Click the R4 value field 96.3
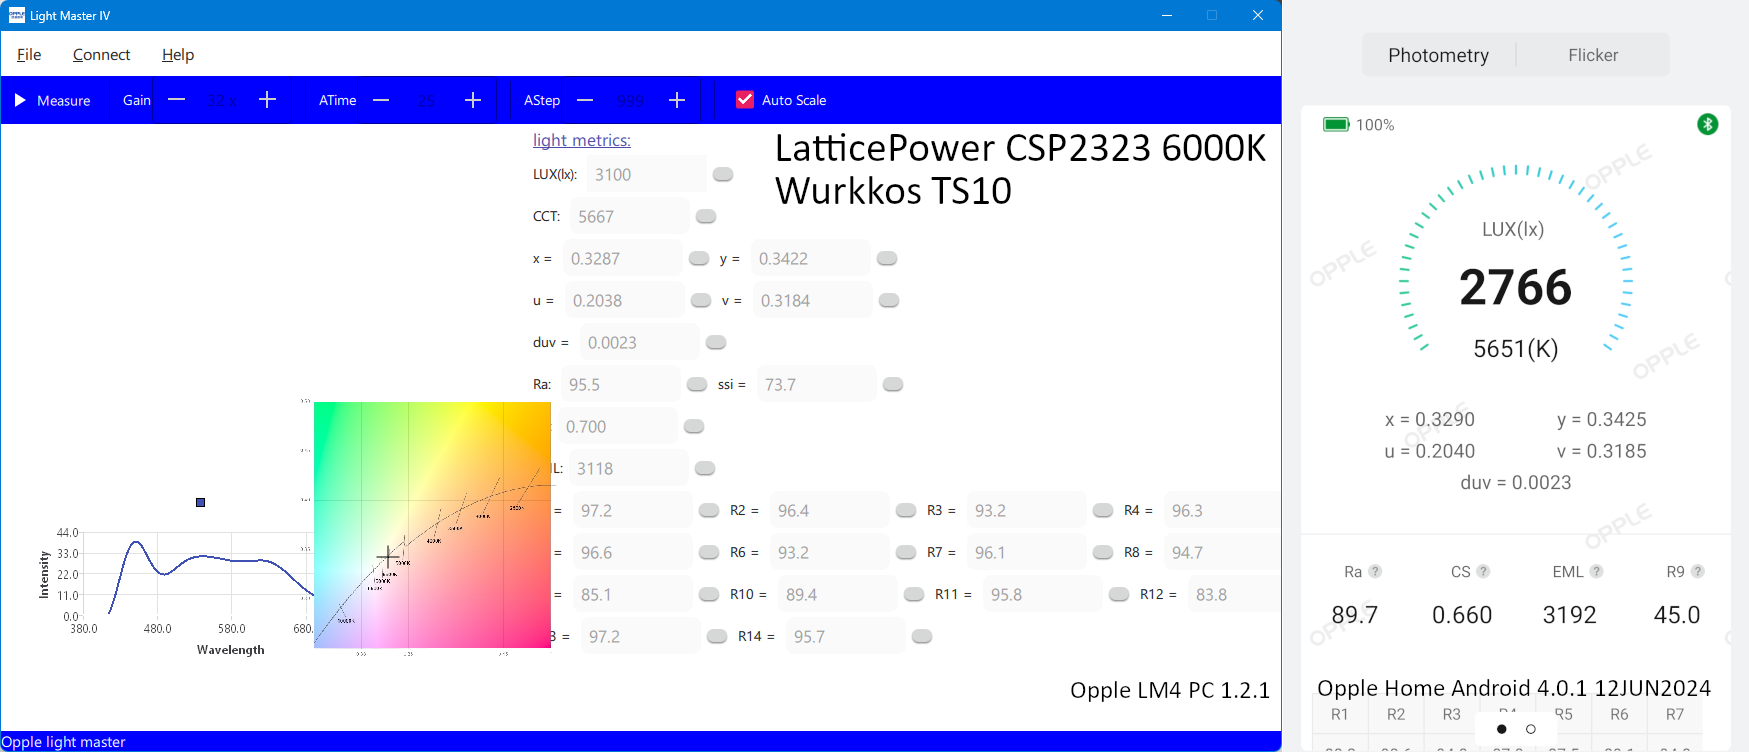The image size is (1749, 752). pyautogui.click(x=1222, y=510)
